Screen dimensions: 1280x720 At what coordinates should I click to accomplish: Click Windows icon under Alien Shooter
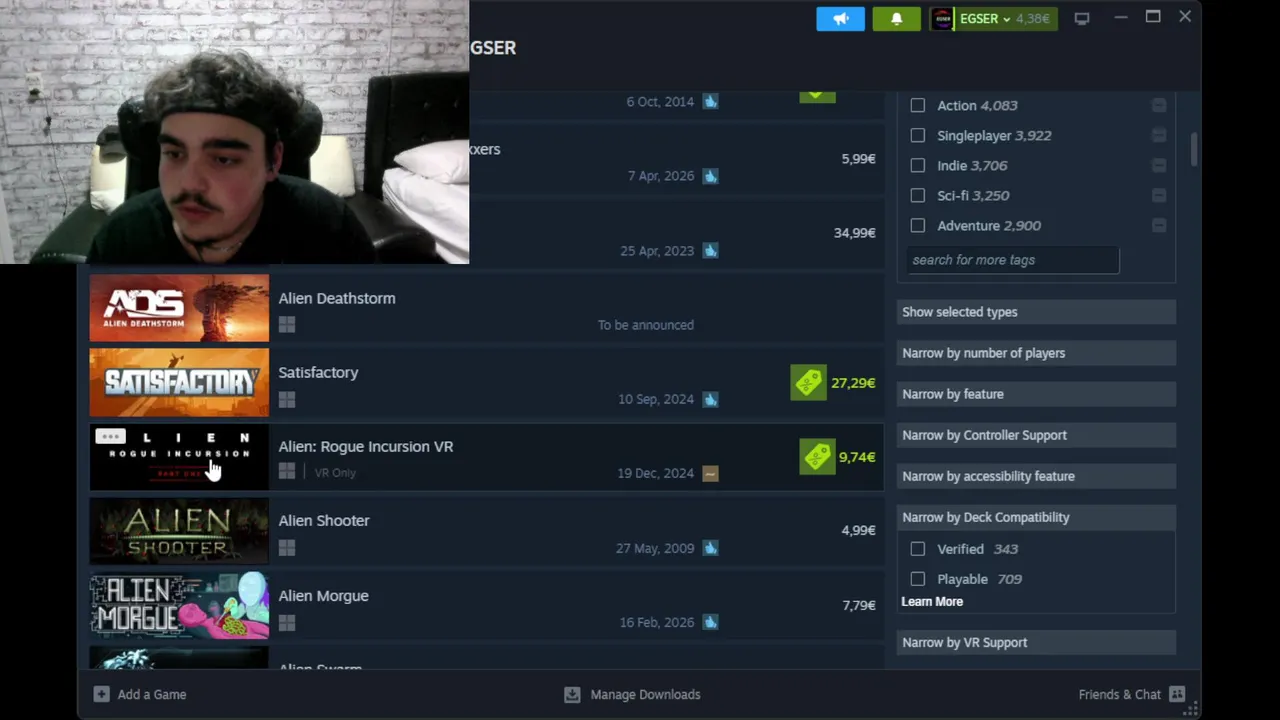287,548
